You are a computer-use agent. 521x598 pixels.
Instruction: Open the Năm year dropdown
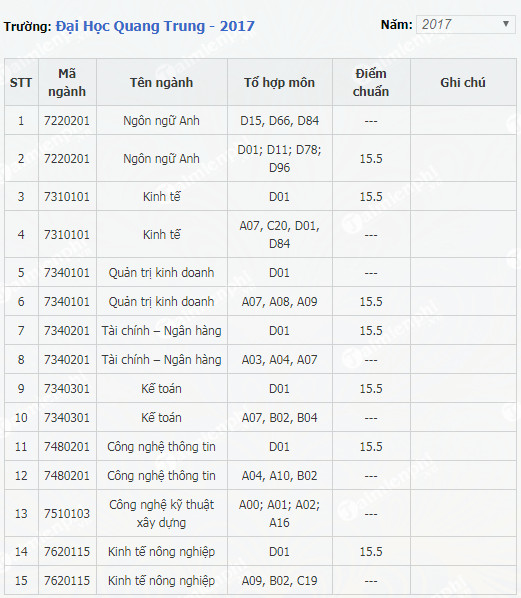click(465, 24)
